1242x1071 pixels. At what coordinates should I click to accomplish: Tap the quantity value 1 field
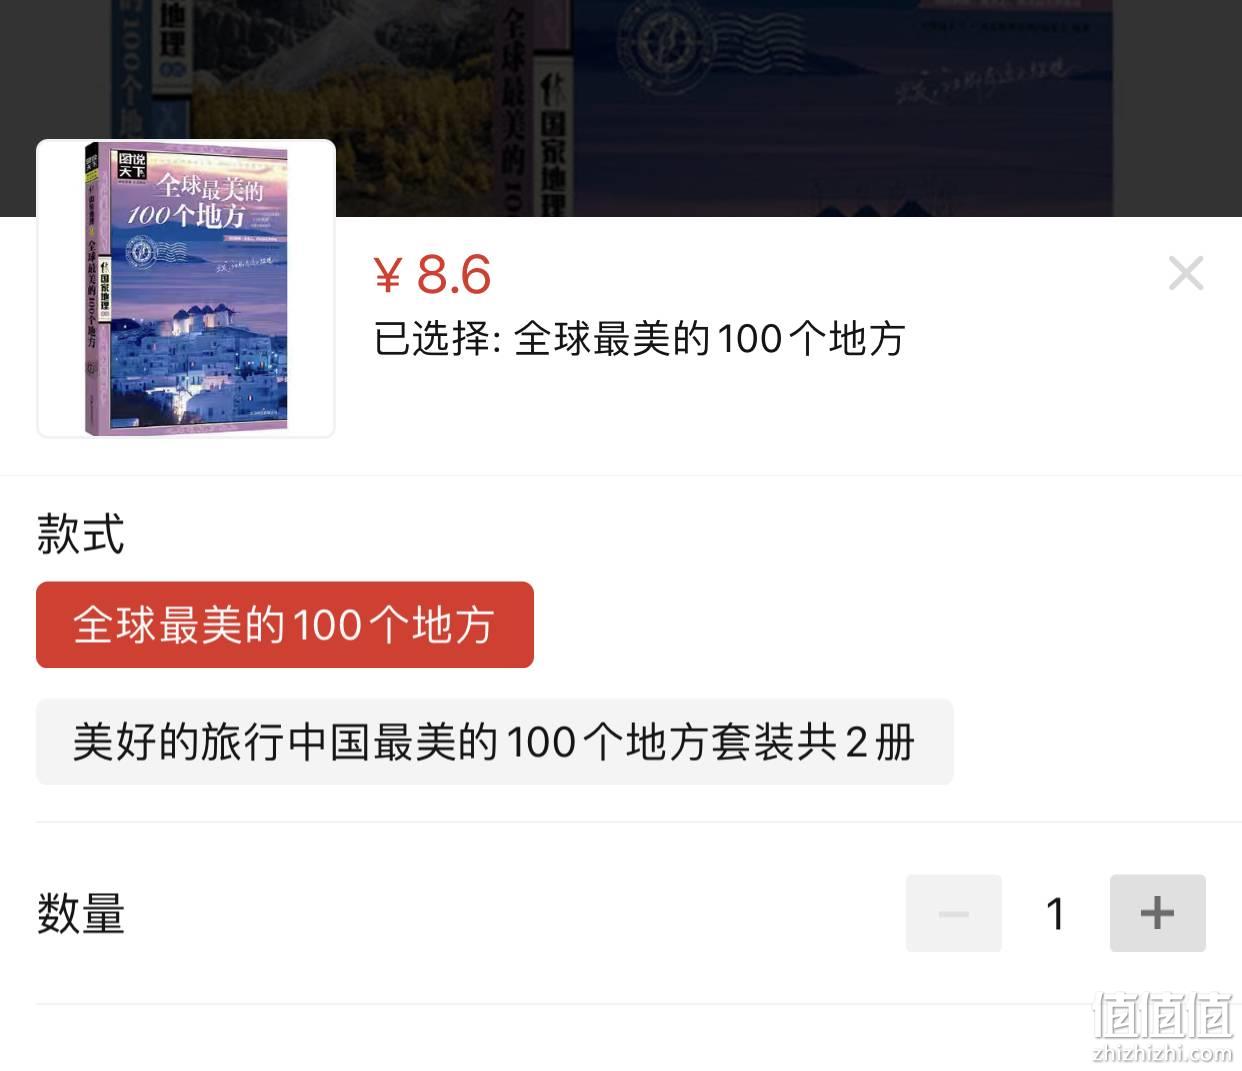(1055, 913)
